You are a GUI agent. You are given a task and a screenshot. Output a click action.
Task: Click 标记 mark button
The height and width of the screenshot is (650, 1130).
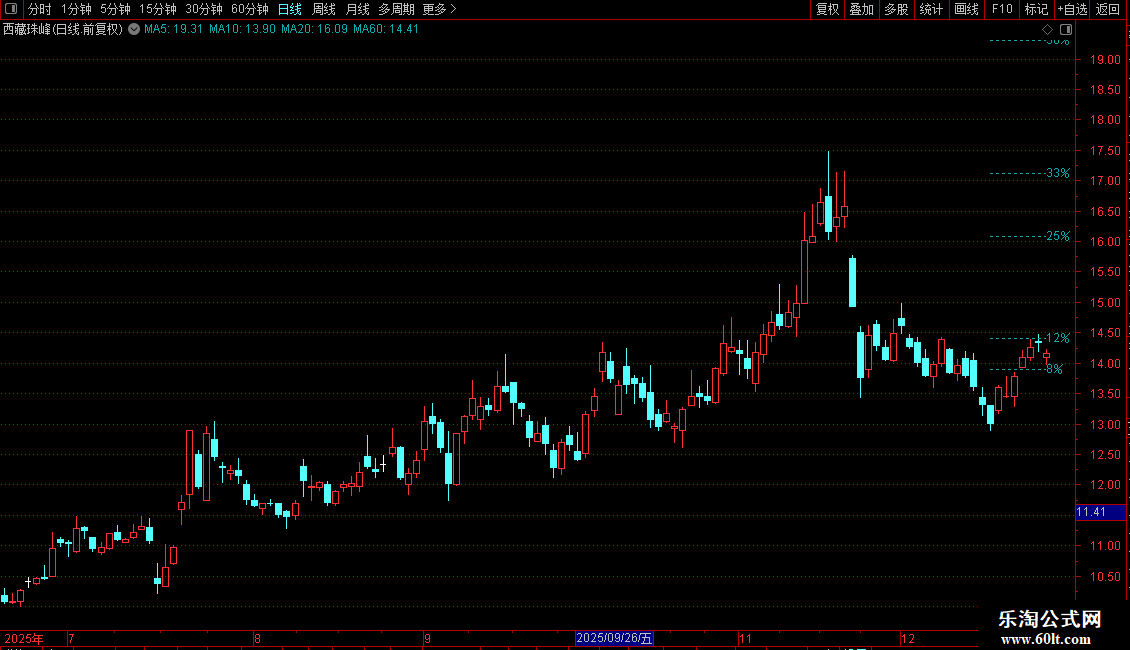(1036, 9)
